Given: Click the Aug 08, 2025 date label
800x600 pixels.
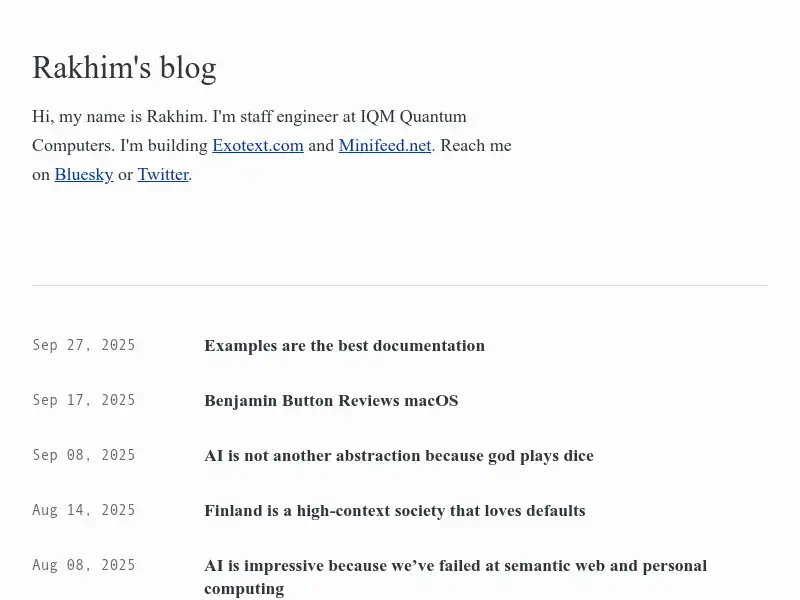Looking at the screenshot, I should point(84,565).
